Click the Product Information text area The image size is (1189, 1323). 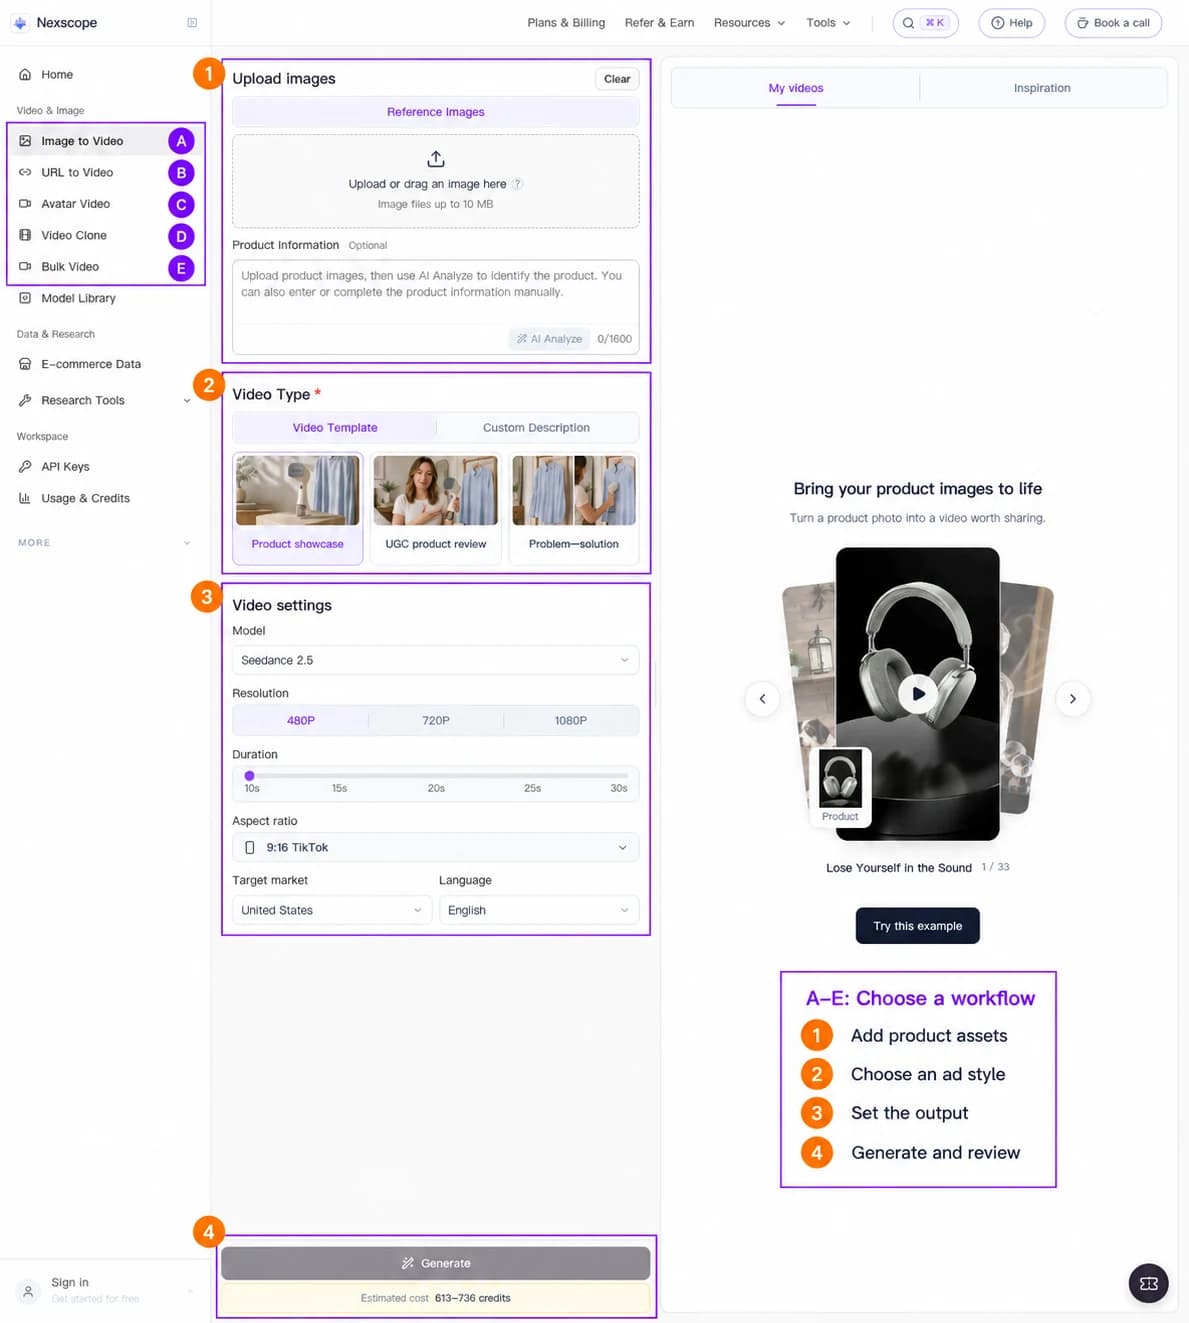click(435, 307)
